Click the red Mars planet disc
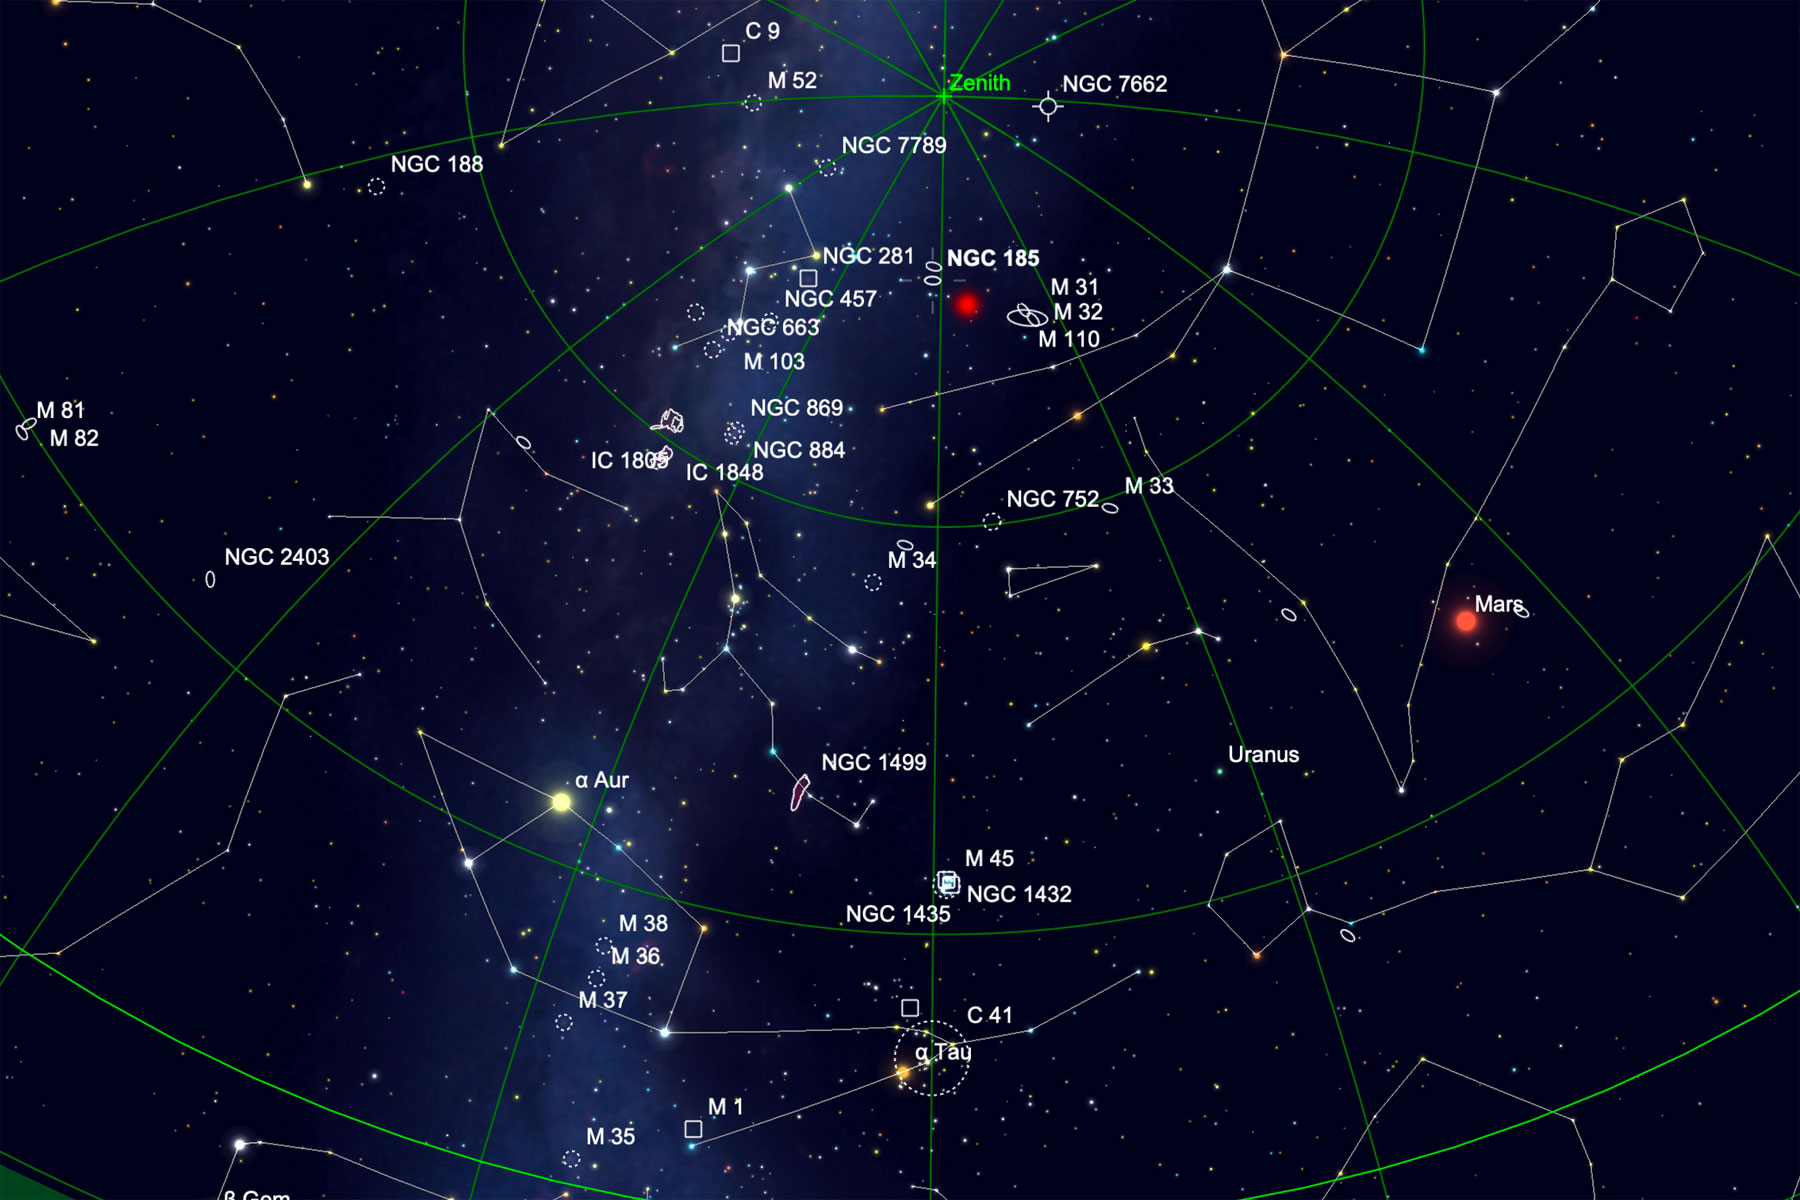This screenshot has width=1800, height=1200. point(1466,621)
